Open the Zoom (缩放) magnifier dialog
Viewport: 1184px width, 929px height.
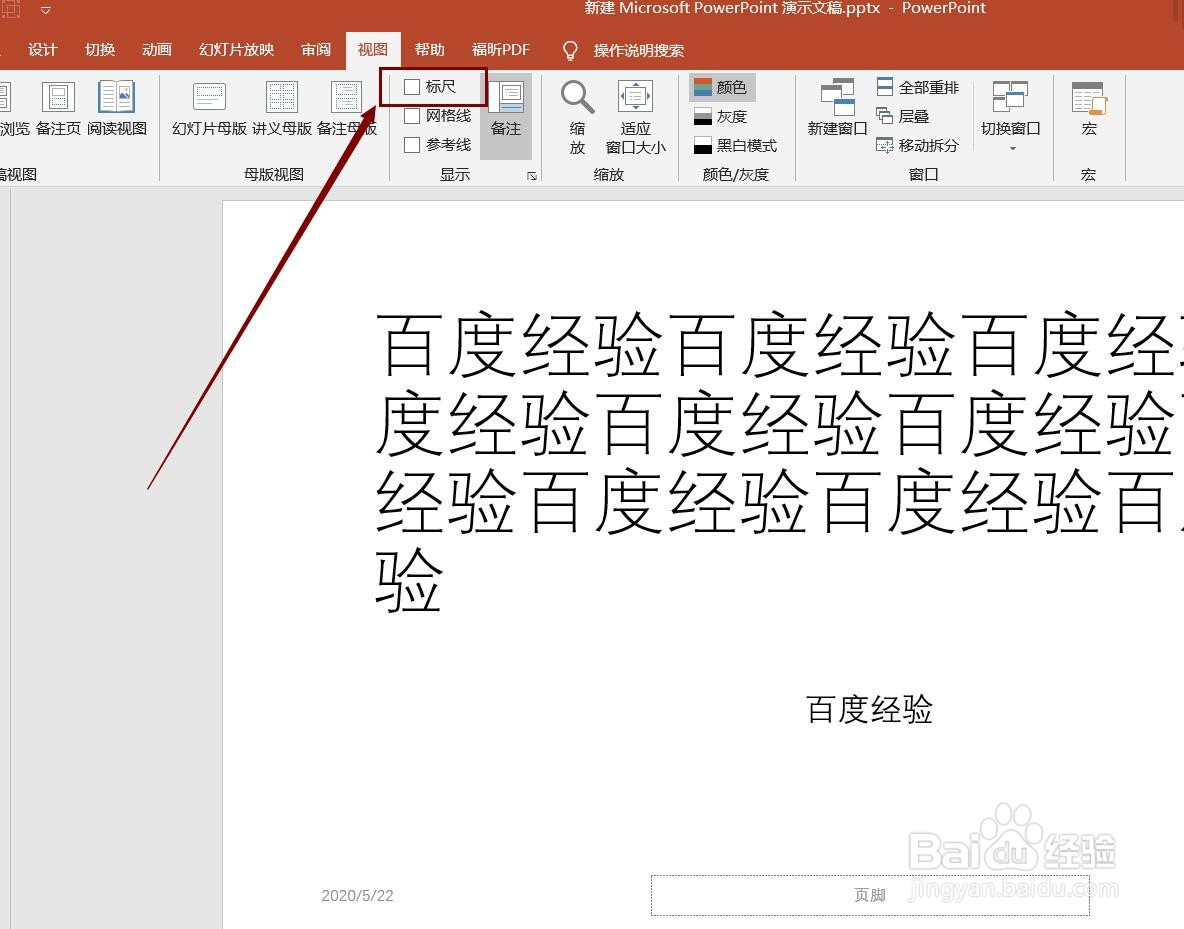point(577,117)
